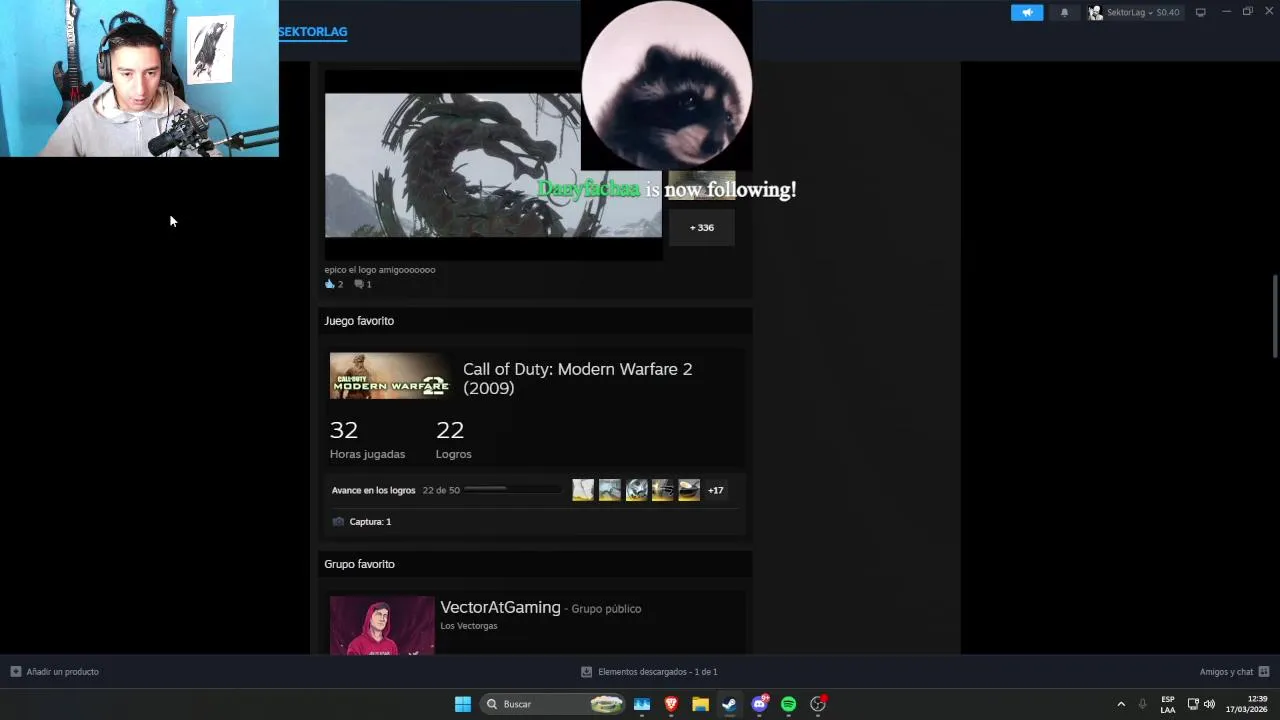Like the artwork with thumbs-up icon
The height and width of the screenshot is (720, 1280).
pyautogui.click(x=330, y=284)
